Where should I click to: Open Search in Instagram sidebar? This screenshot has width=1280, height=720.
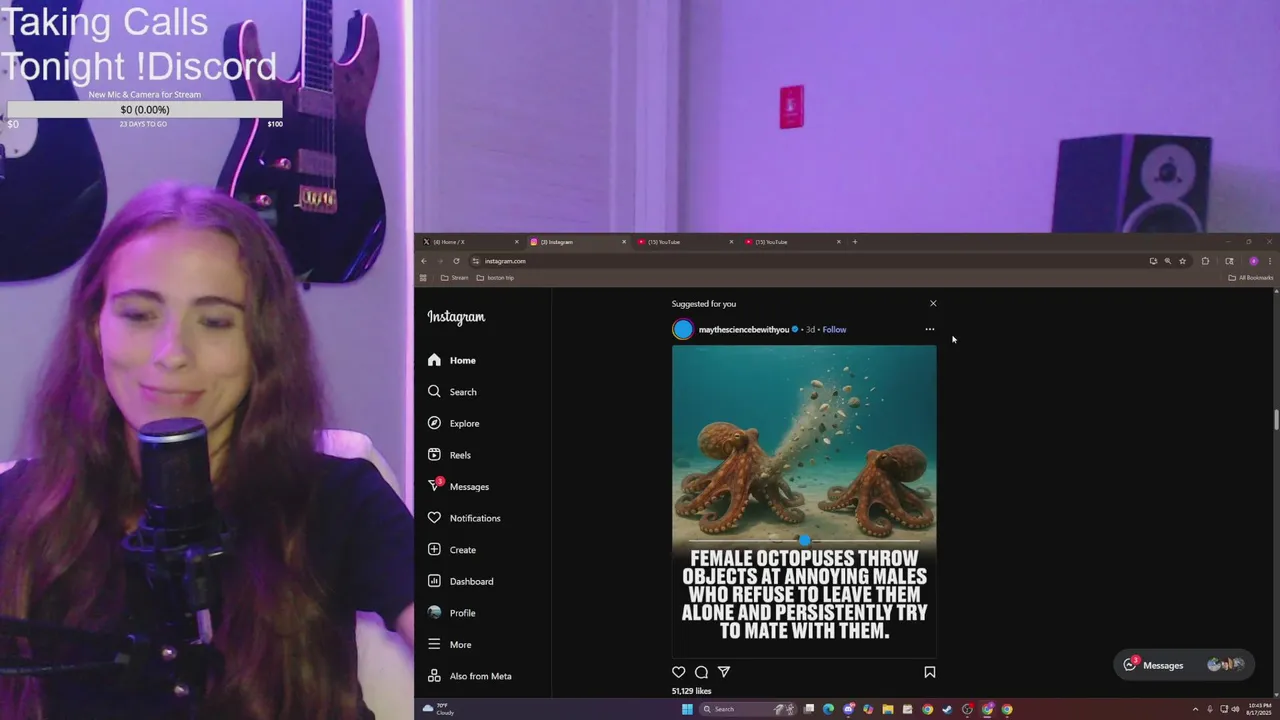point(451,392)
